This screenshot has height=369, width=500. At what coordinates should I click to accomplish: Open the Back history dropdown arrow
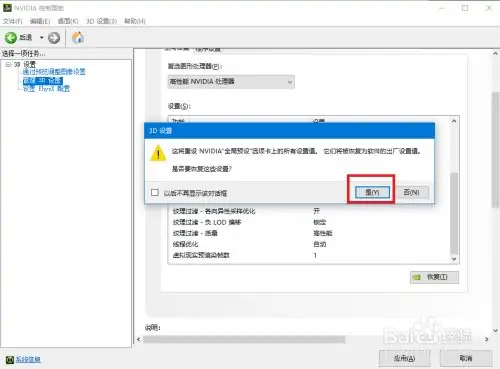pyautogui.click(x=42, y=38)
